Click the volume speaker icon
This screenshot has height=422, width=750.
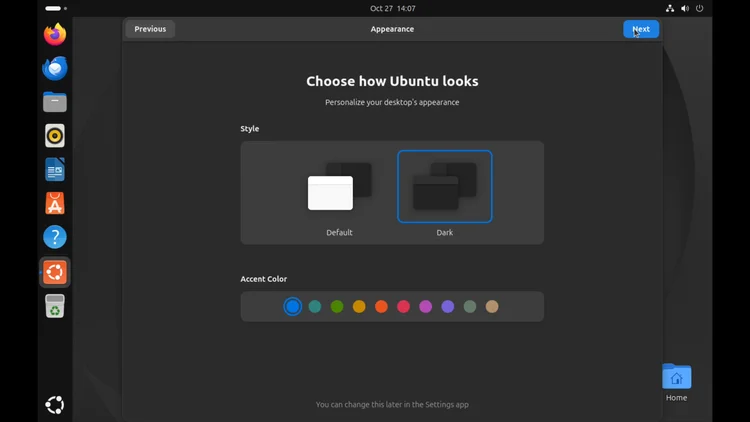[685, 8]
